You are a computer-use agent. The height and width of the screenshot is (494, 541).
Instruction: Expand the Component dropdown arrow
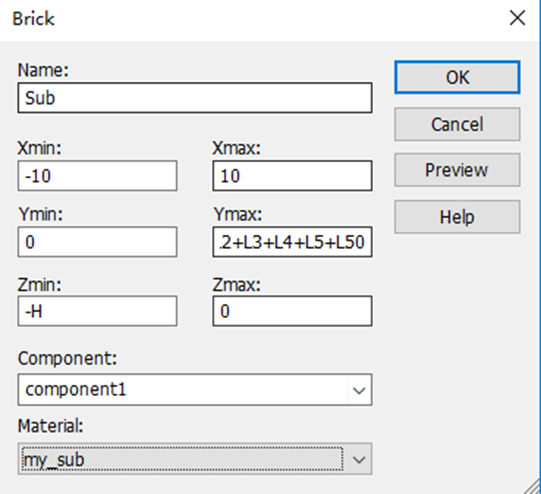(359, 390)
